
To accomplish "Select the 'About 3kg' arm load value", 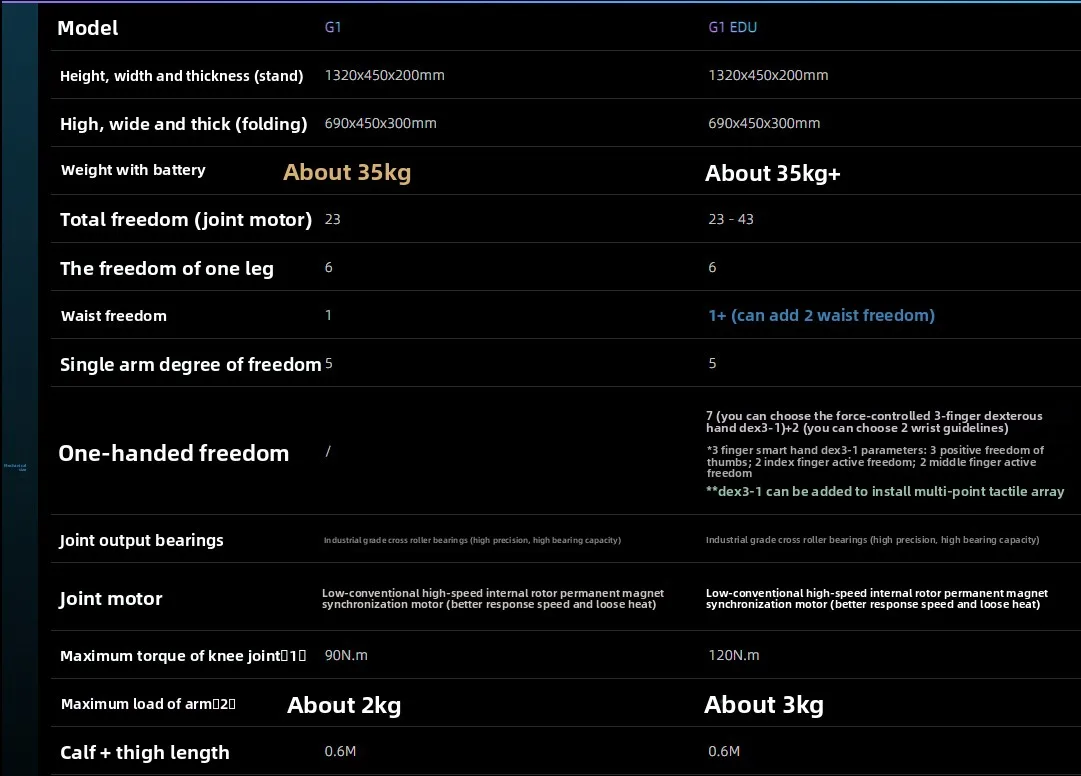I will tap(764, 705).
